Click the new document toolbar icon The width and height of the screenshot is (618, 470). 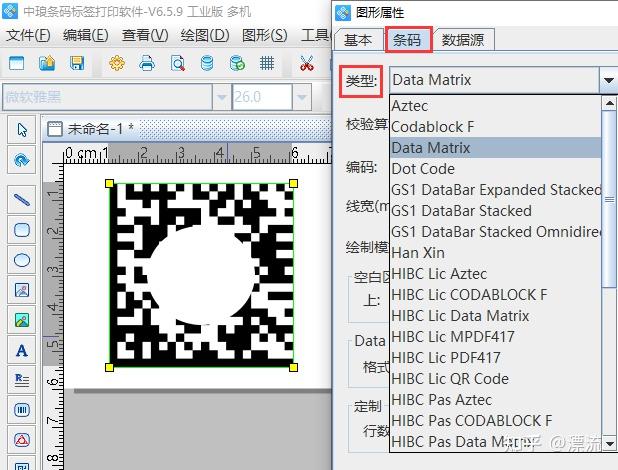[17, 63]
